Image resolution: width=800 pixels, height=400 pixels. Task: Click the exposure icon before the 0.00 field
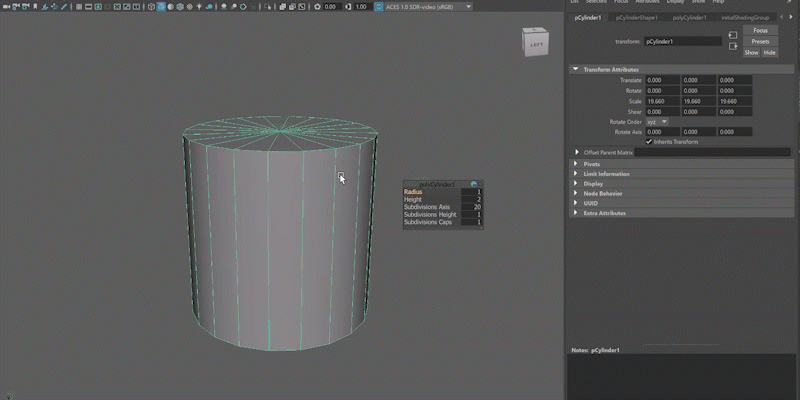click(318, 7)
